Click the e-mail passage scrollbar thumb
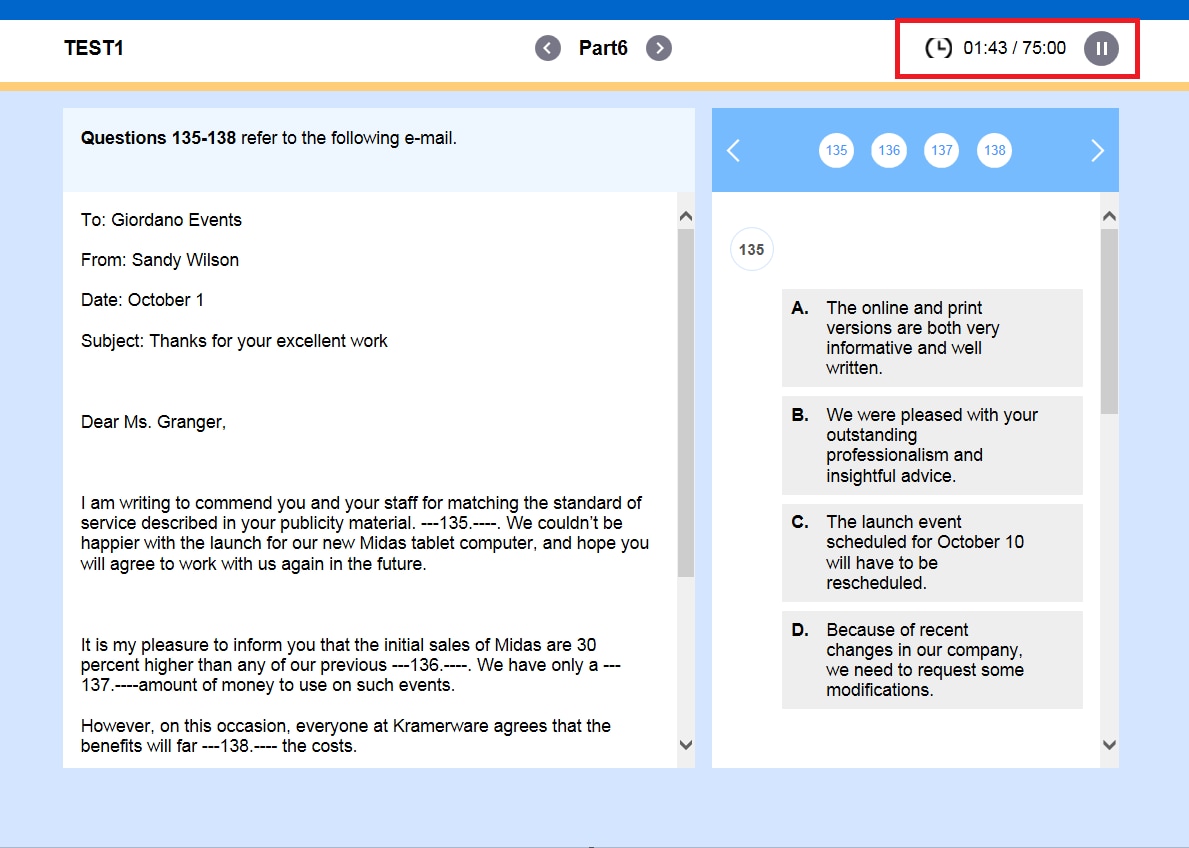This screenshot has height=848, width=1189. pyautogui.click(x=686, y=400)
